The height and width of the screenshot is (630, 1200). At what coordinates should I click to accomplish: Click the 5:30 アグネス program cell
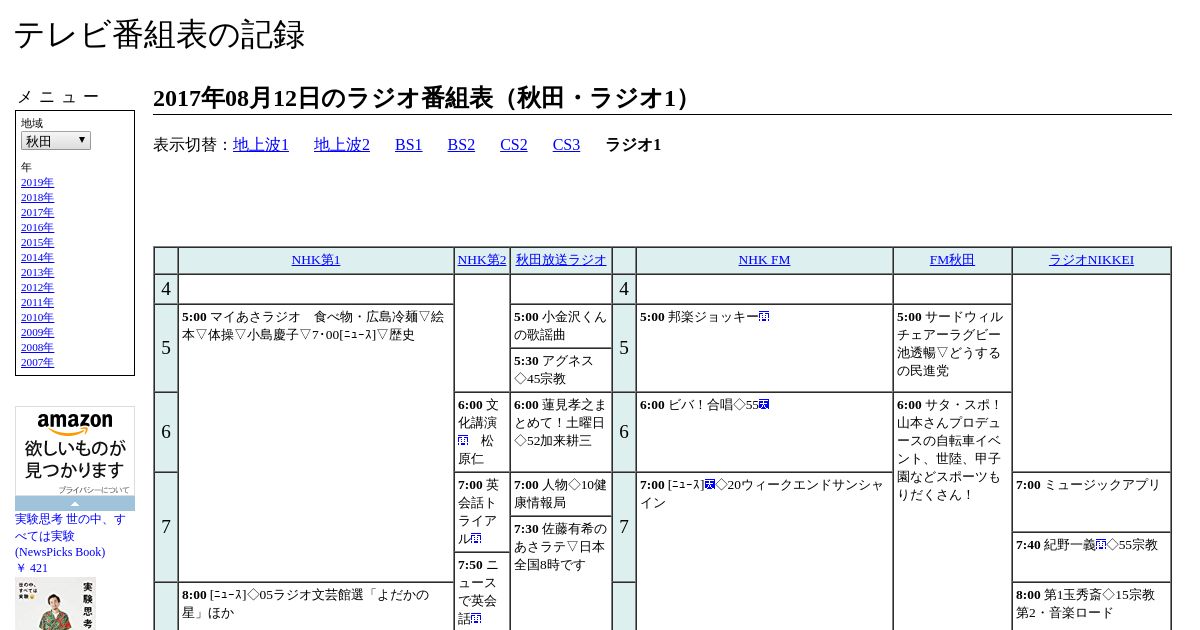(561, 370)
